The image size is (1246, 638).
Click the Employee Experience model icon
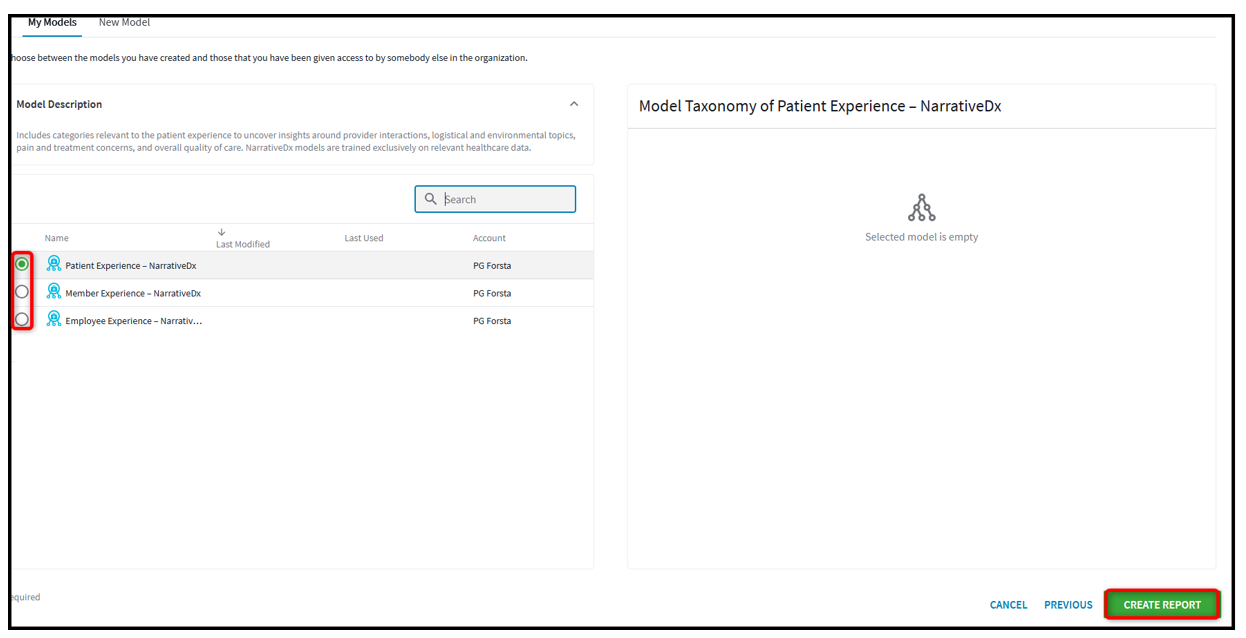53,320
